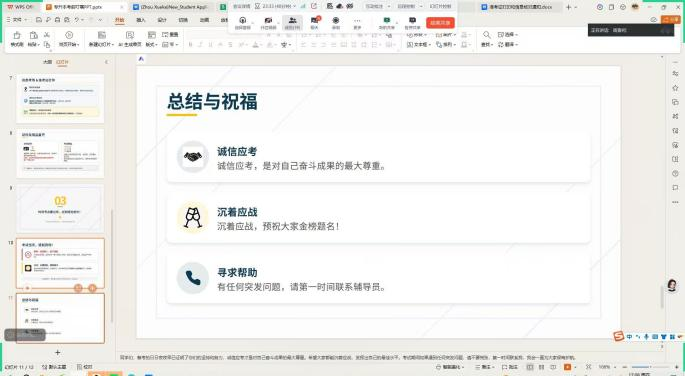Toggle Bold formatting

pos(190,45)
